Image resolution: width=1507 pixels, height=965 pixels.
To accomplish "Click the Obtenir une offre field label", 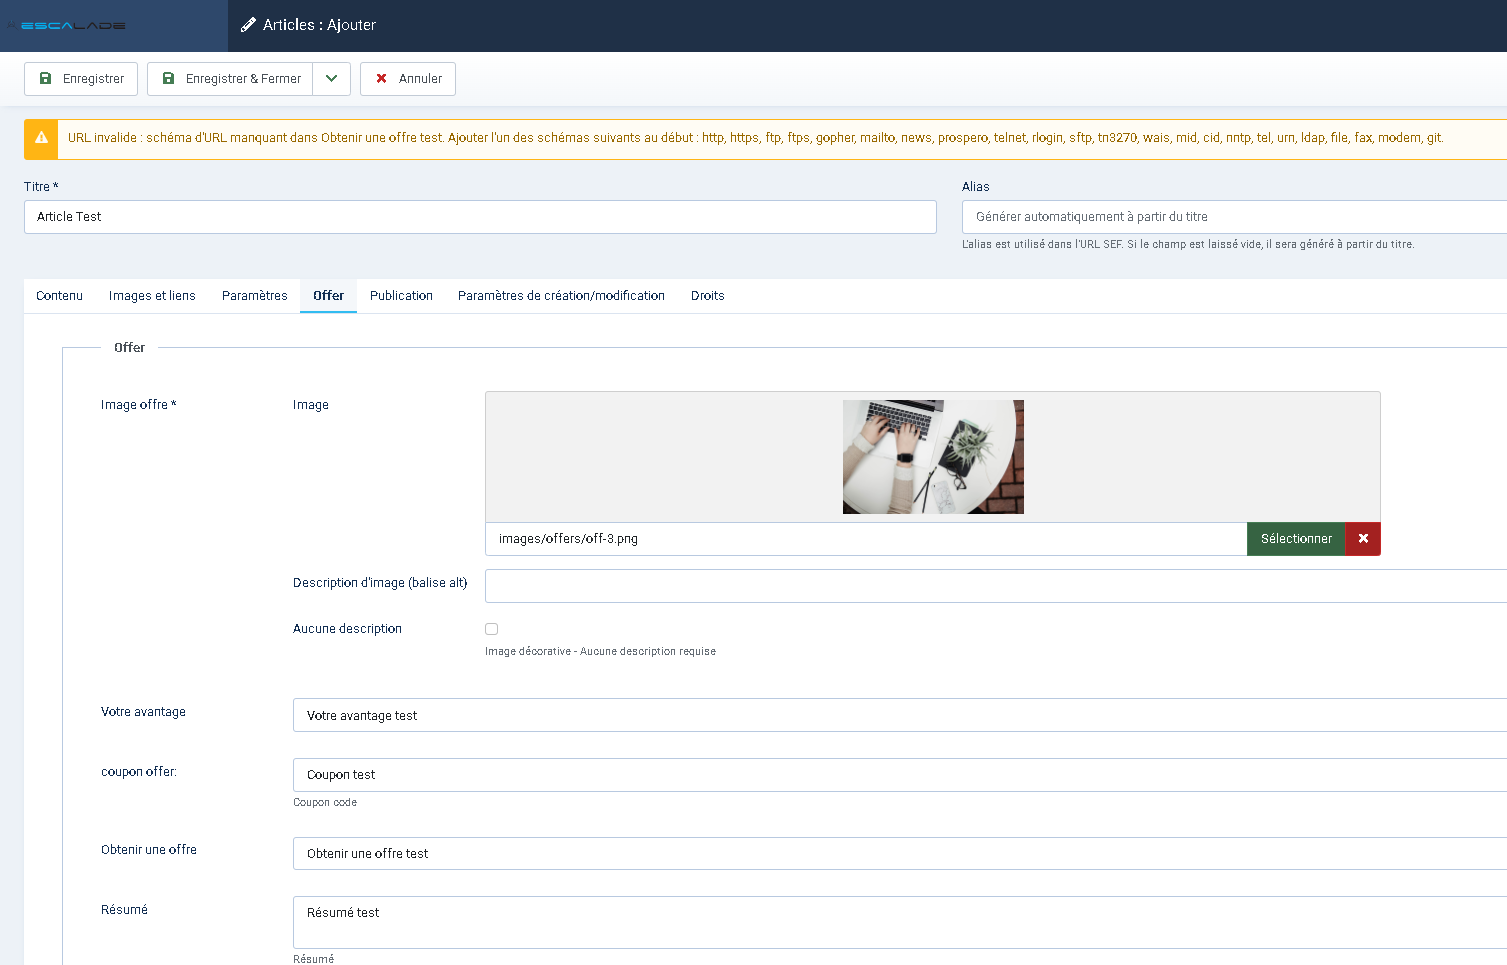I will [x=149, y=850].
